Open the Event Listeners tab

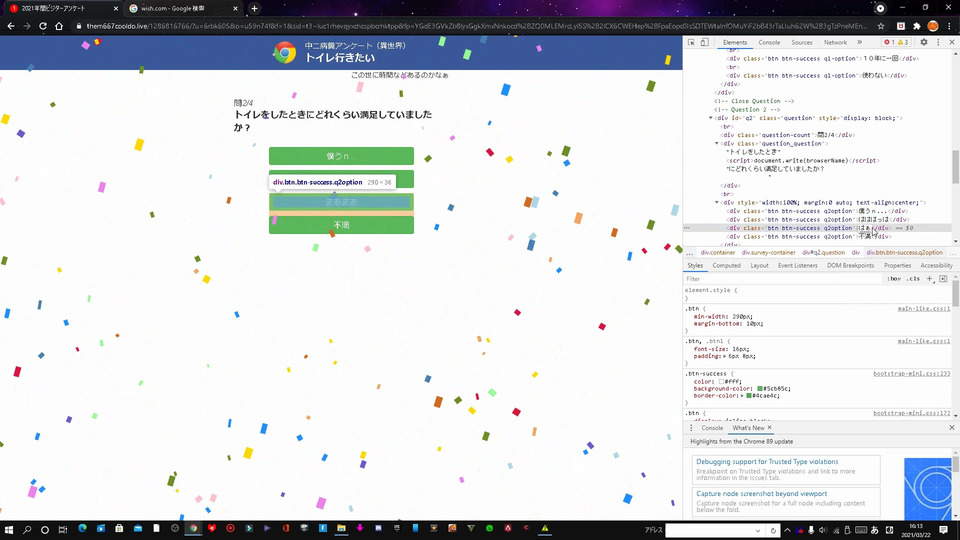[797, 266]
